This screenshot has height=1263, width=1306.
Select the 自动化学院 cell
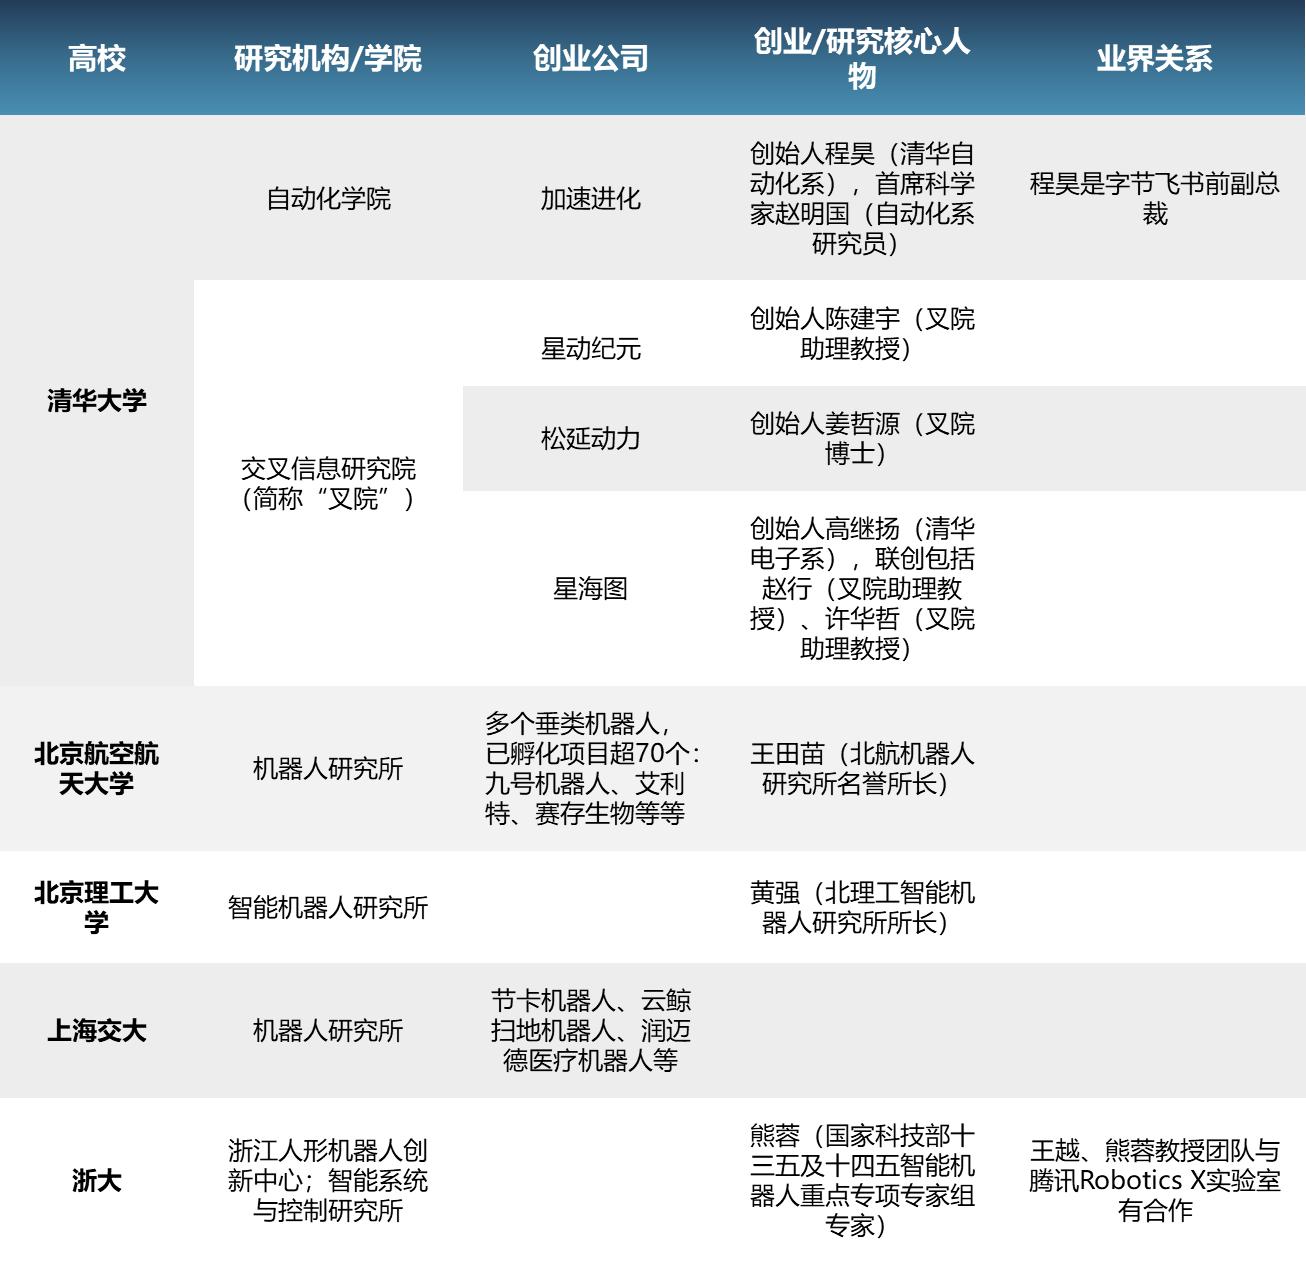328,198
